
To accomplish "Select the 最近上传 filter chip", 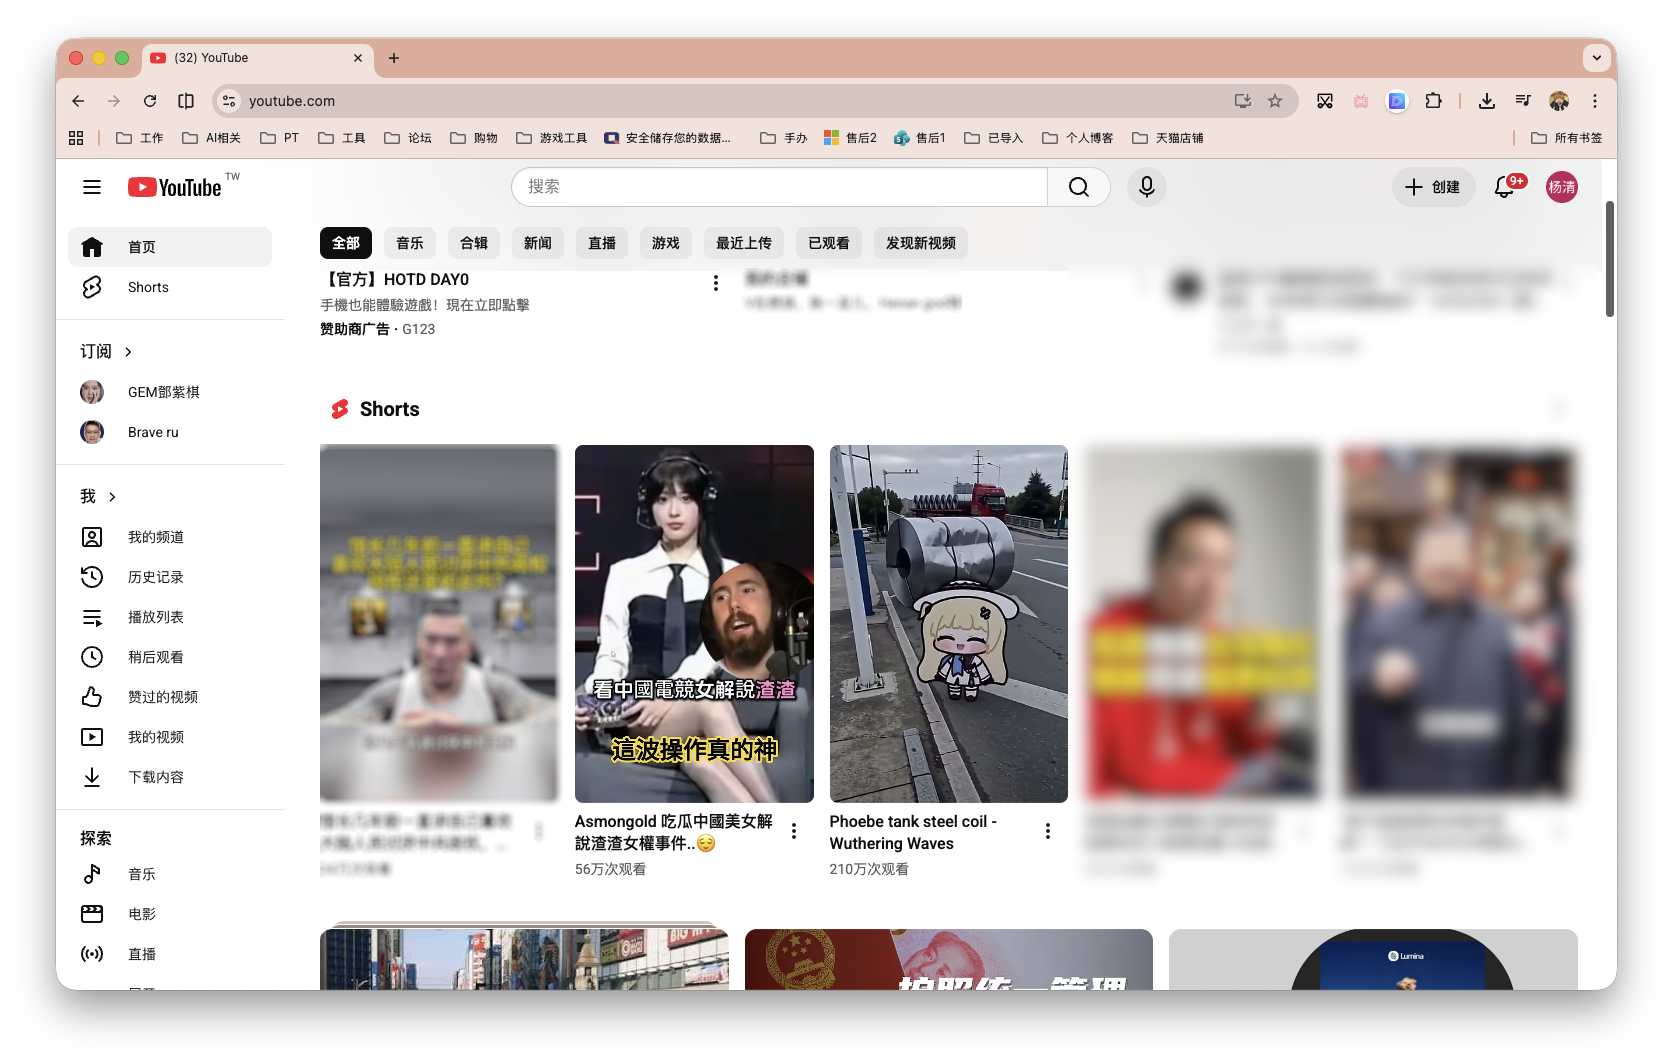I will pos(744,243).
